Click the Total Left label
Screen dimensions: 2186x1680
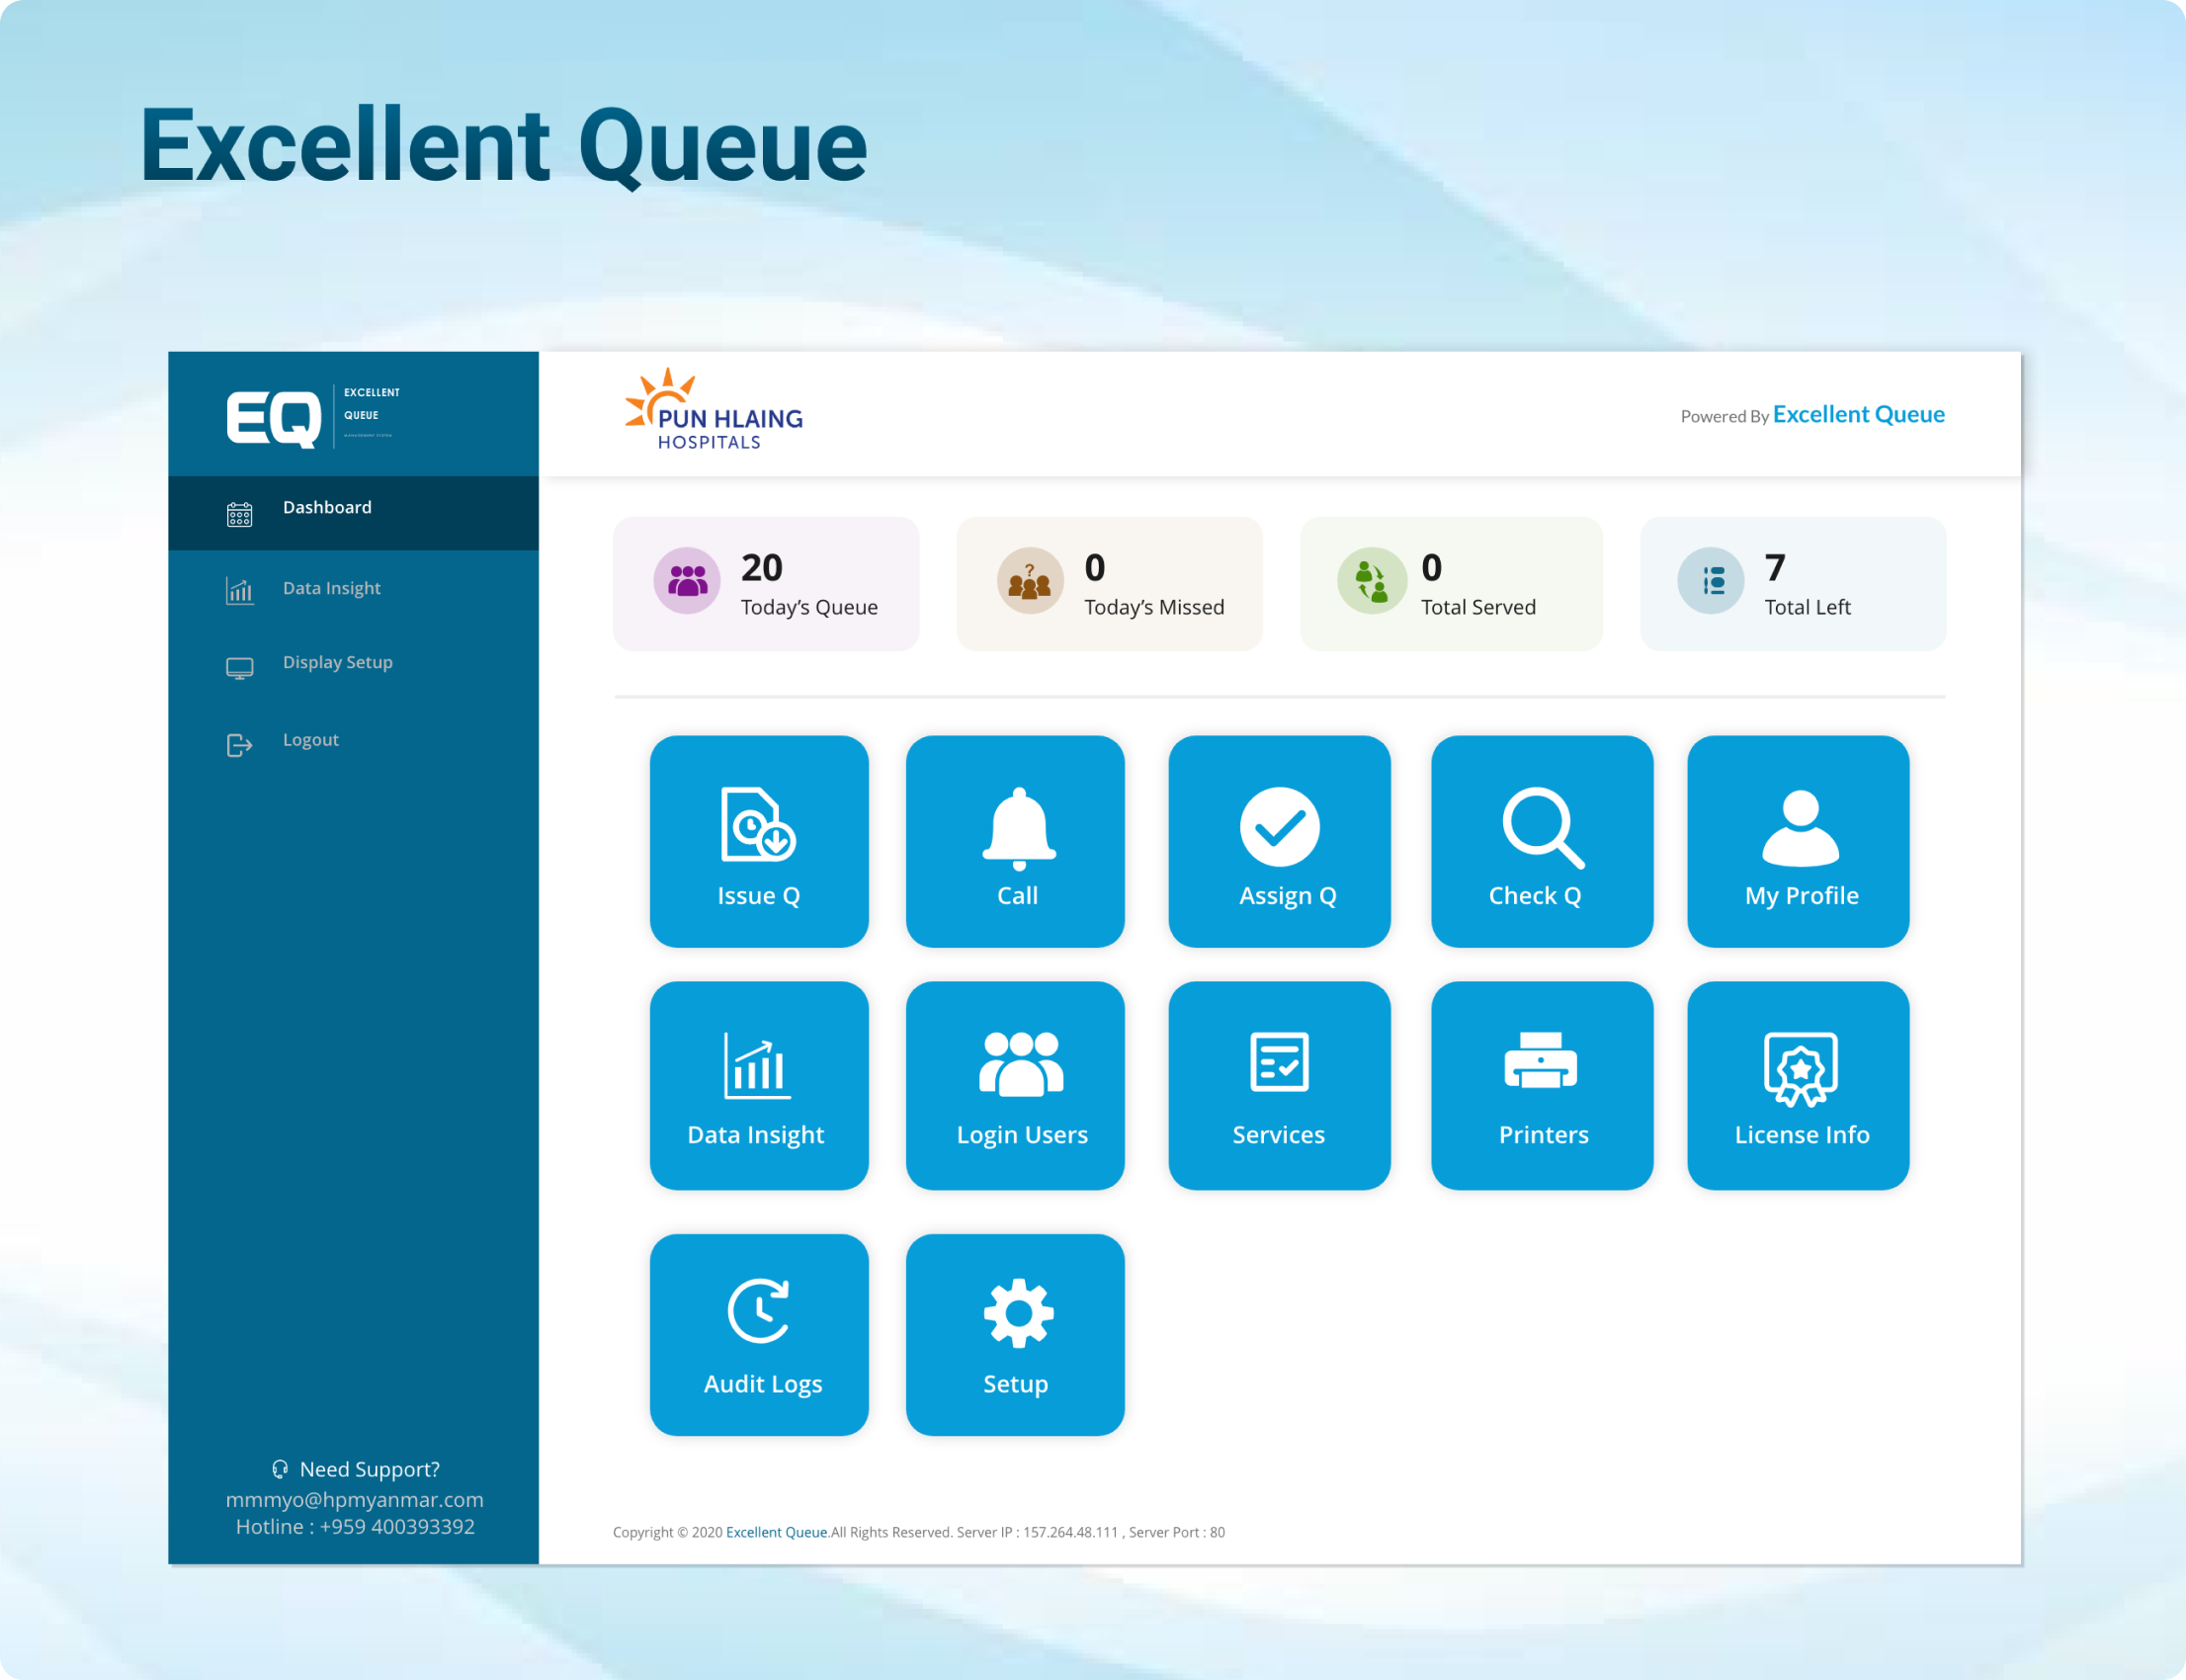(x=1807, y=607)
